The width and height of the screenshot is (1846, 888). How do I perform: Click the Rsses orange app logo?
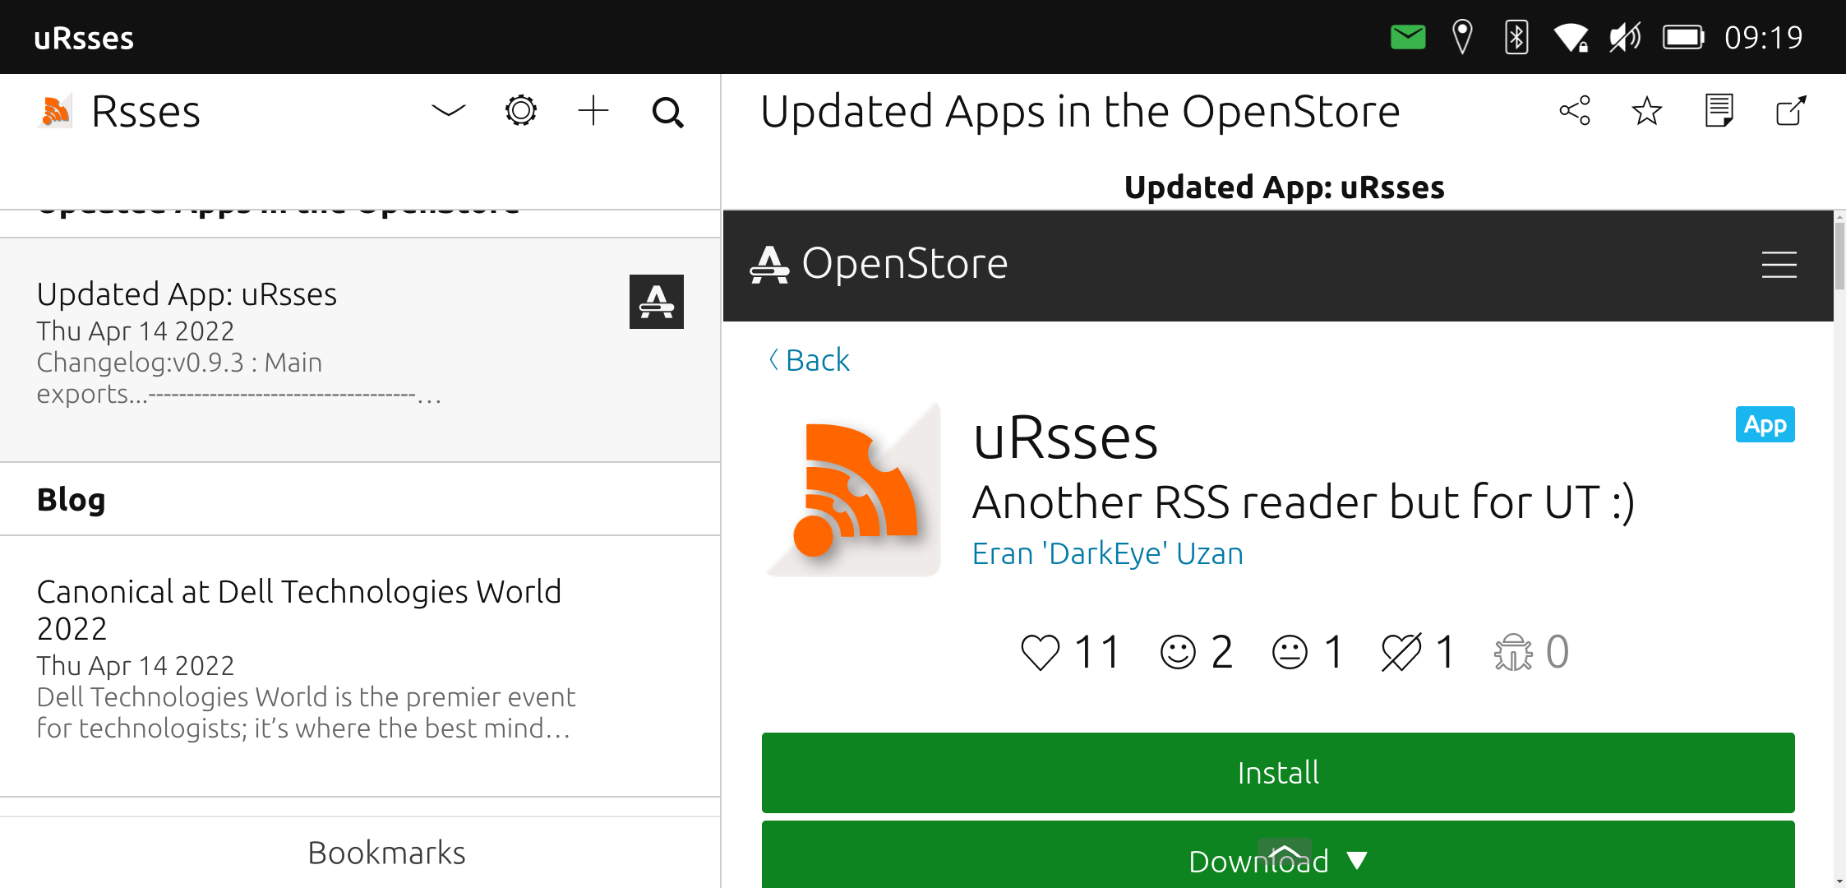(x=56, y=112)
